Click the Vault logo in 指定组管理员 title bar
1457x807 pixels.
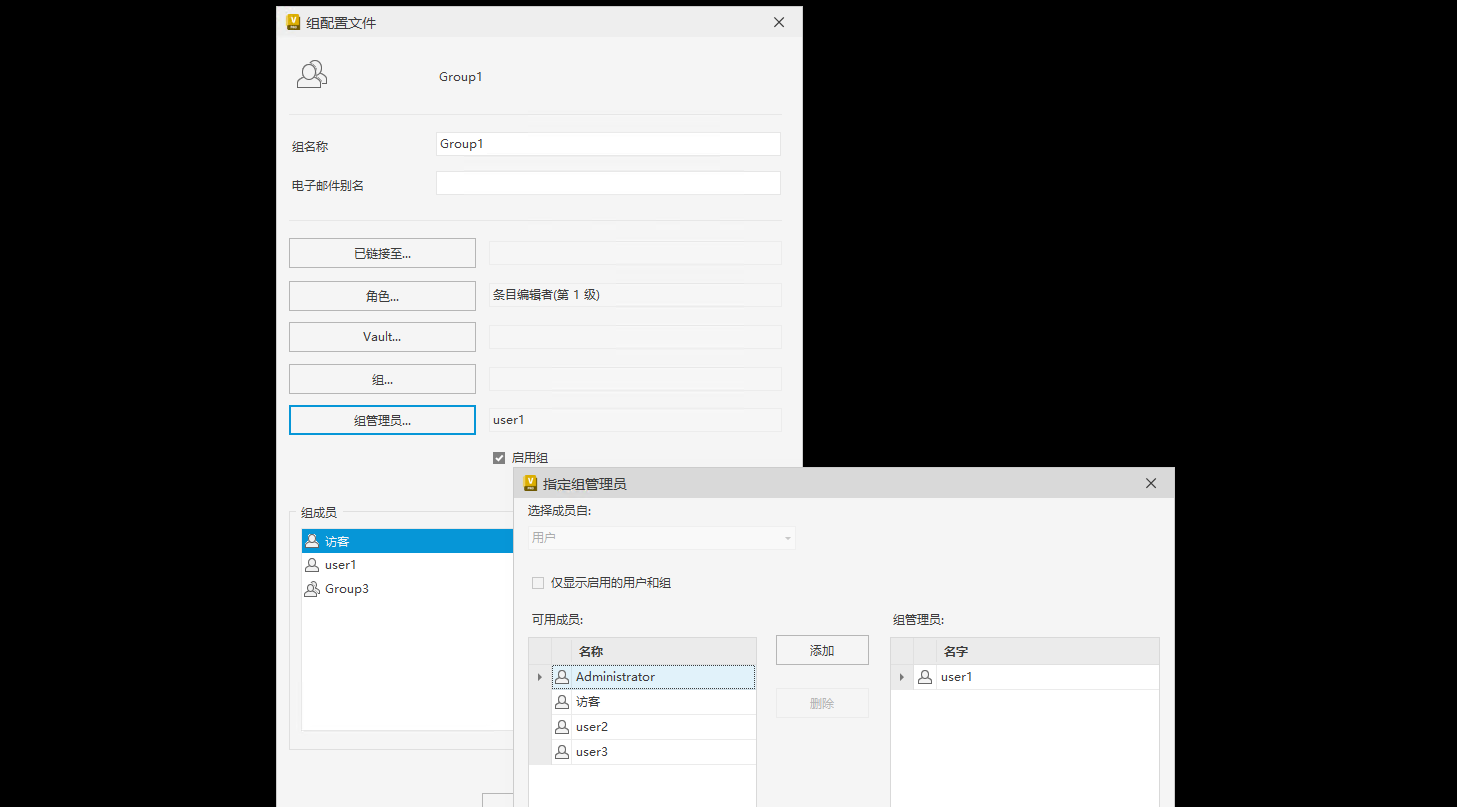tap(530, 483)
